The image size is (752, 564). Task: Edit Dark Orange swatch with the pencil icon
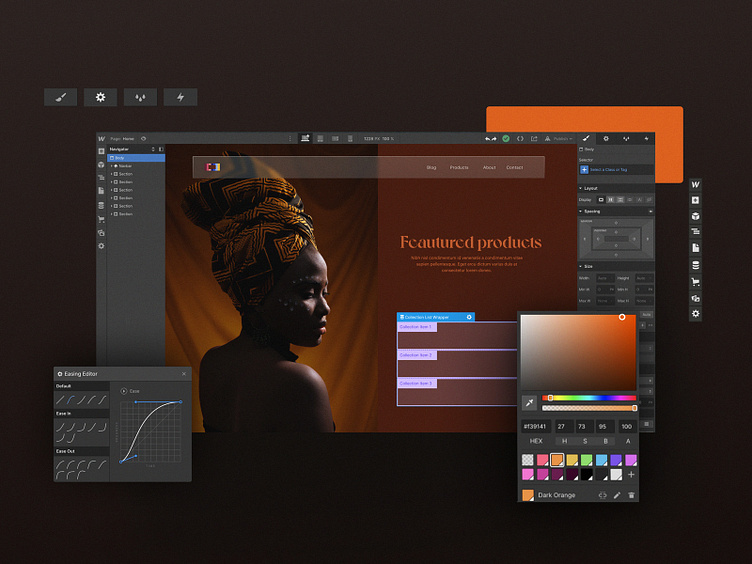click(x=617, y=495)
